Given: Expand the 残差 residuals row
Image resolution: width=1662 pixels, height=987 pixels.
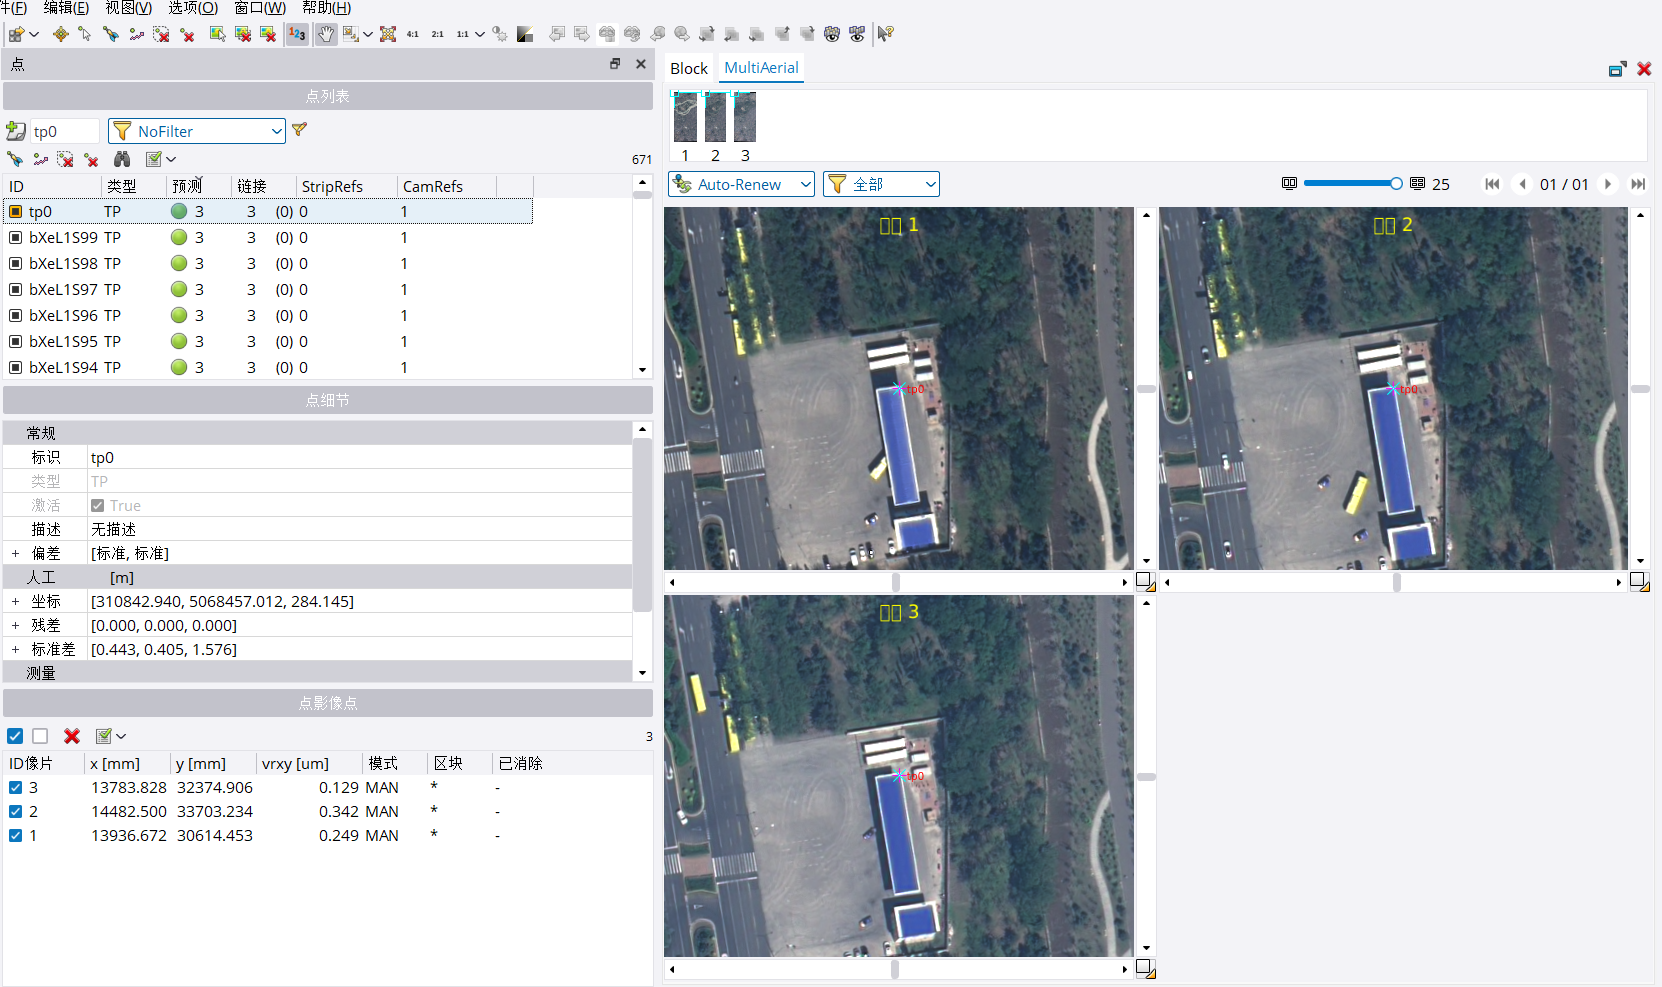Looking at the screenshot, I should click(x=15, y=626).
